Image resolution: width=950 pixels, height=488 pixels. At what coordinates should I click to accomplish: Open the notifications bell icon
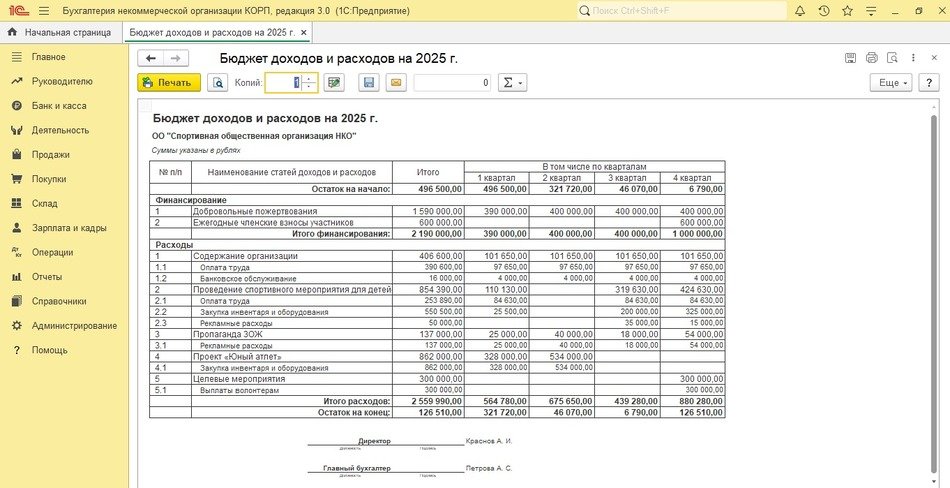(801, 10)
